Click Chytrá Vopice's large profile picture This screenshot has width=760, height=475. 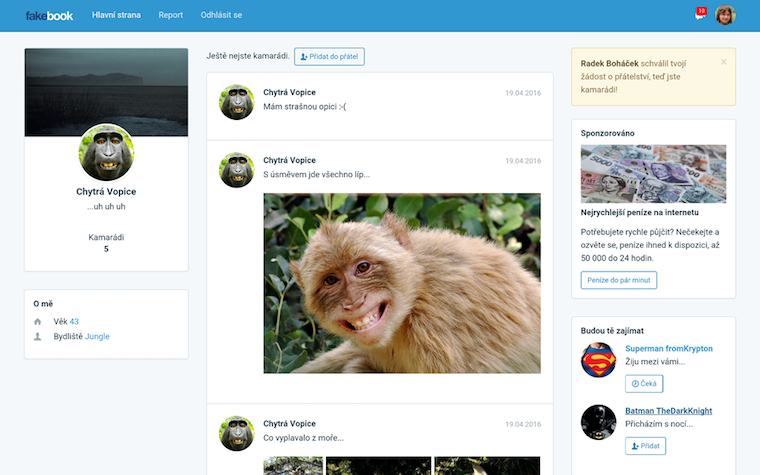coord(106,153)
